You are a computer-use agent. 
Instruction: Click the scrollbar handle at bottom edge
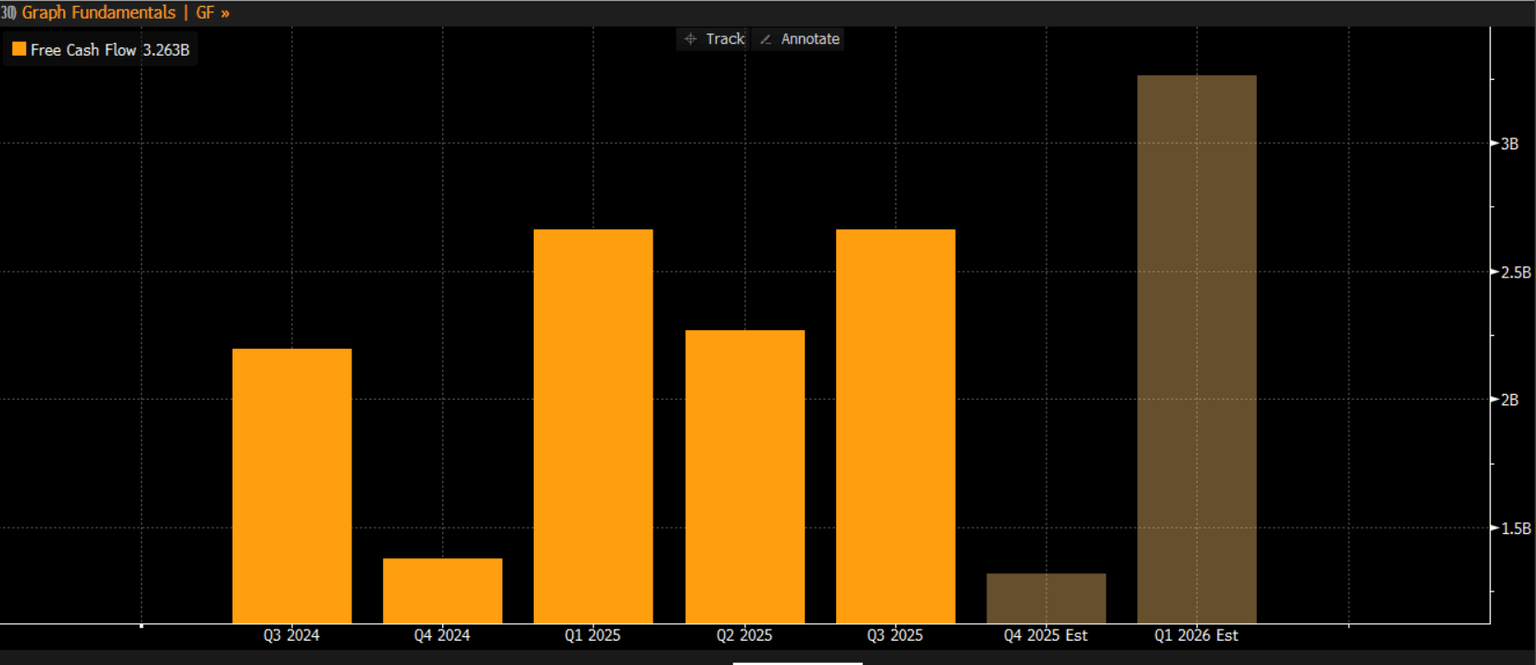tap(797, 662)
